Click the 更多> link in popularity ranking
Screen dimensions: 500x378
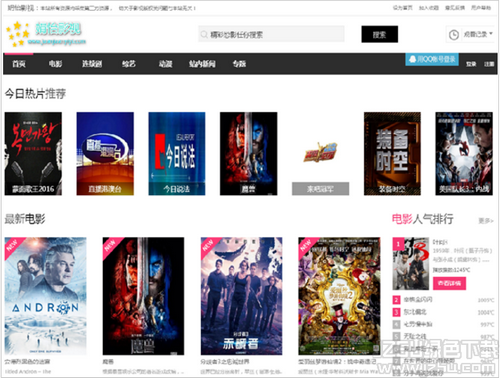[x=486, y=221]
